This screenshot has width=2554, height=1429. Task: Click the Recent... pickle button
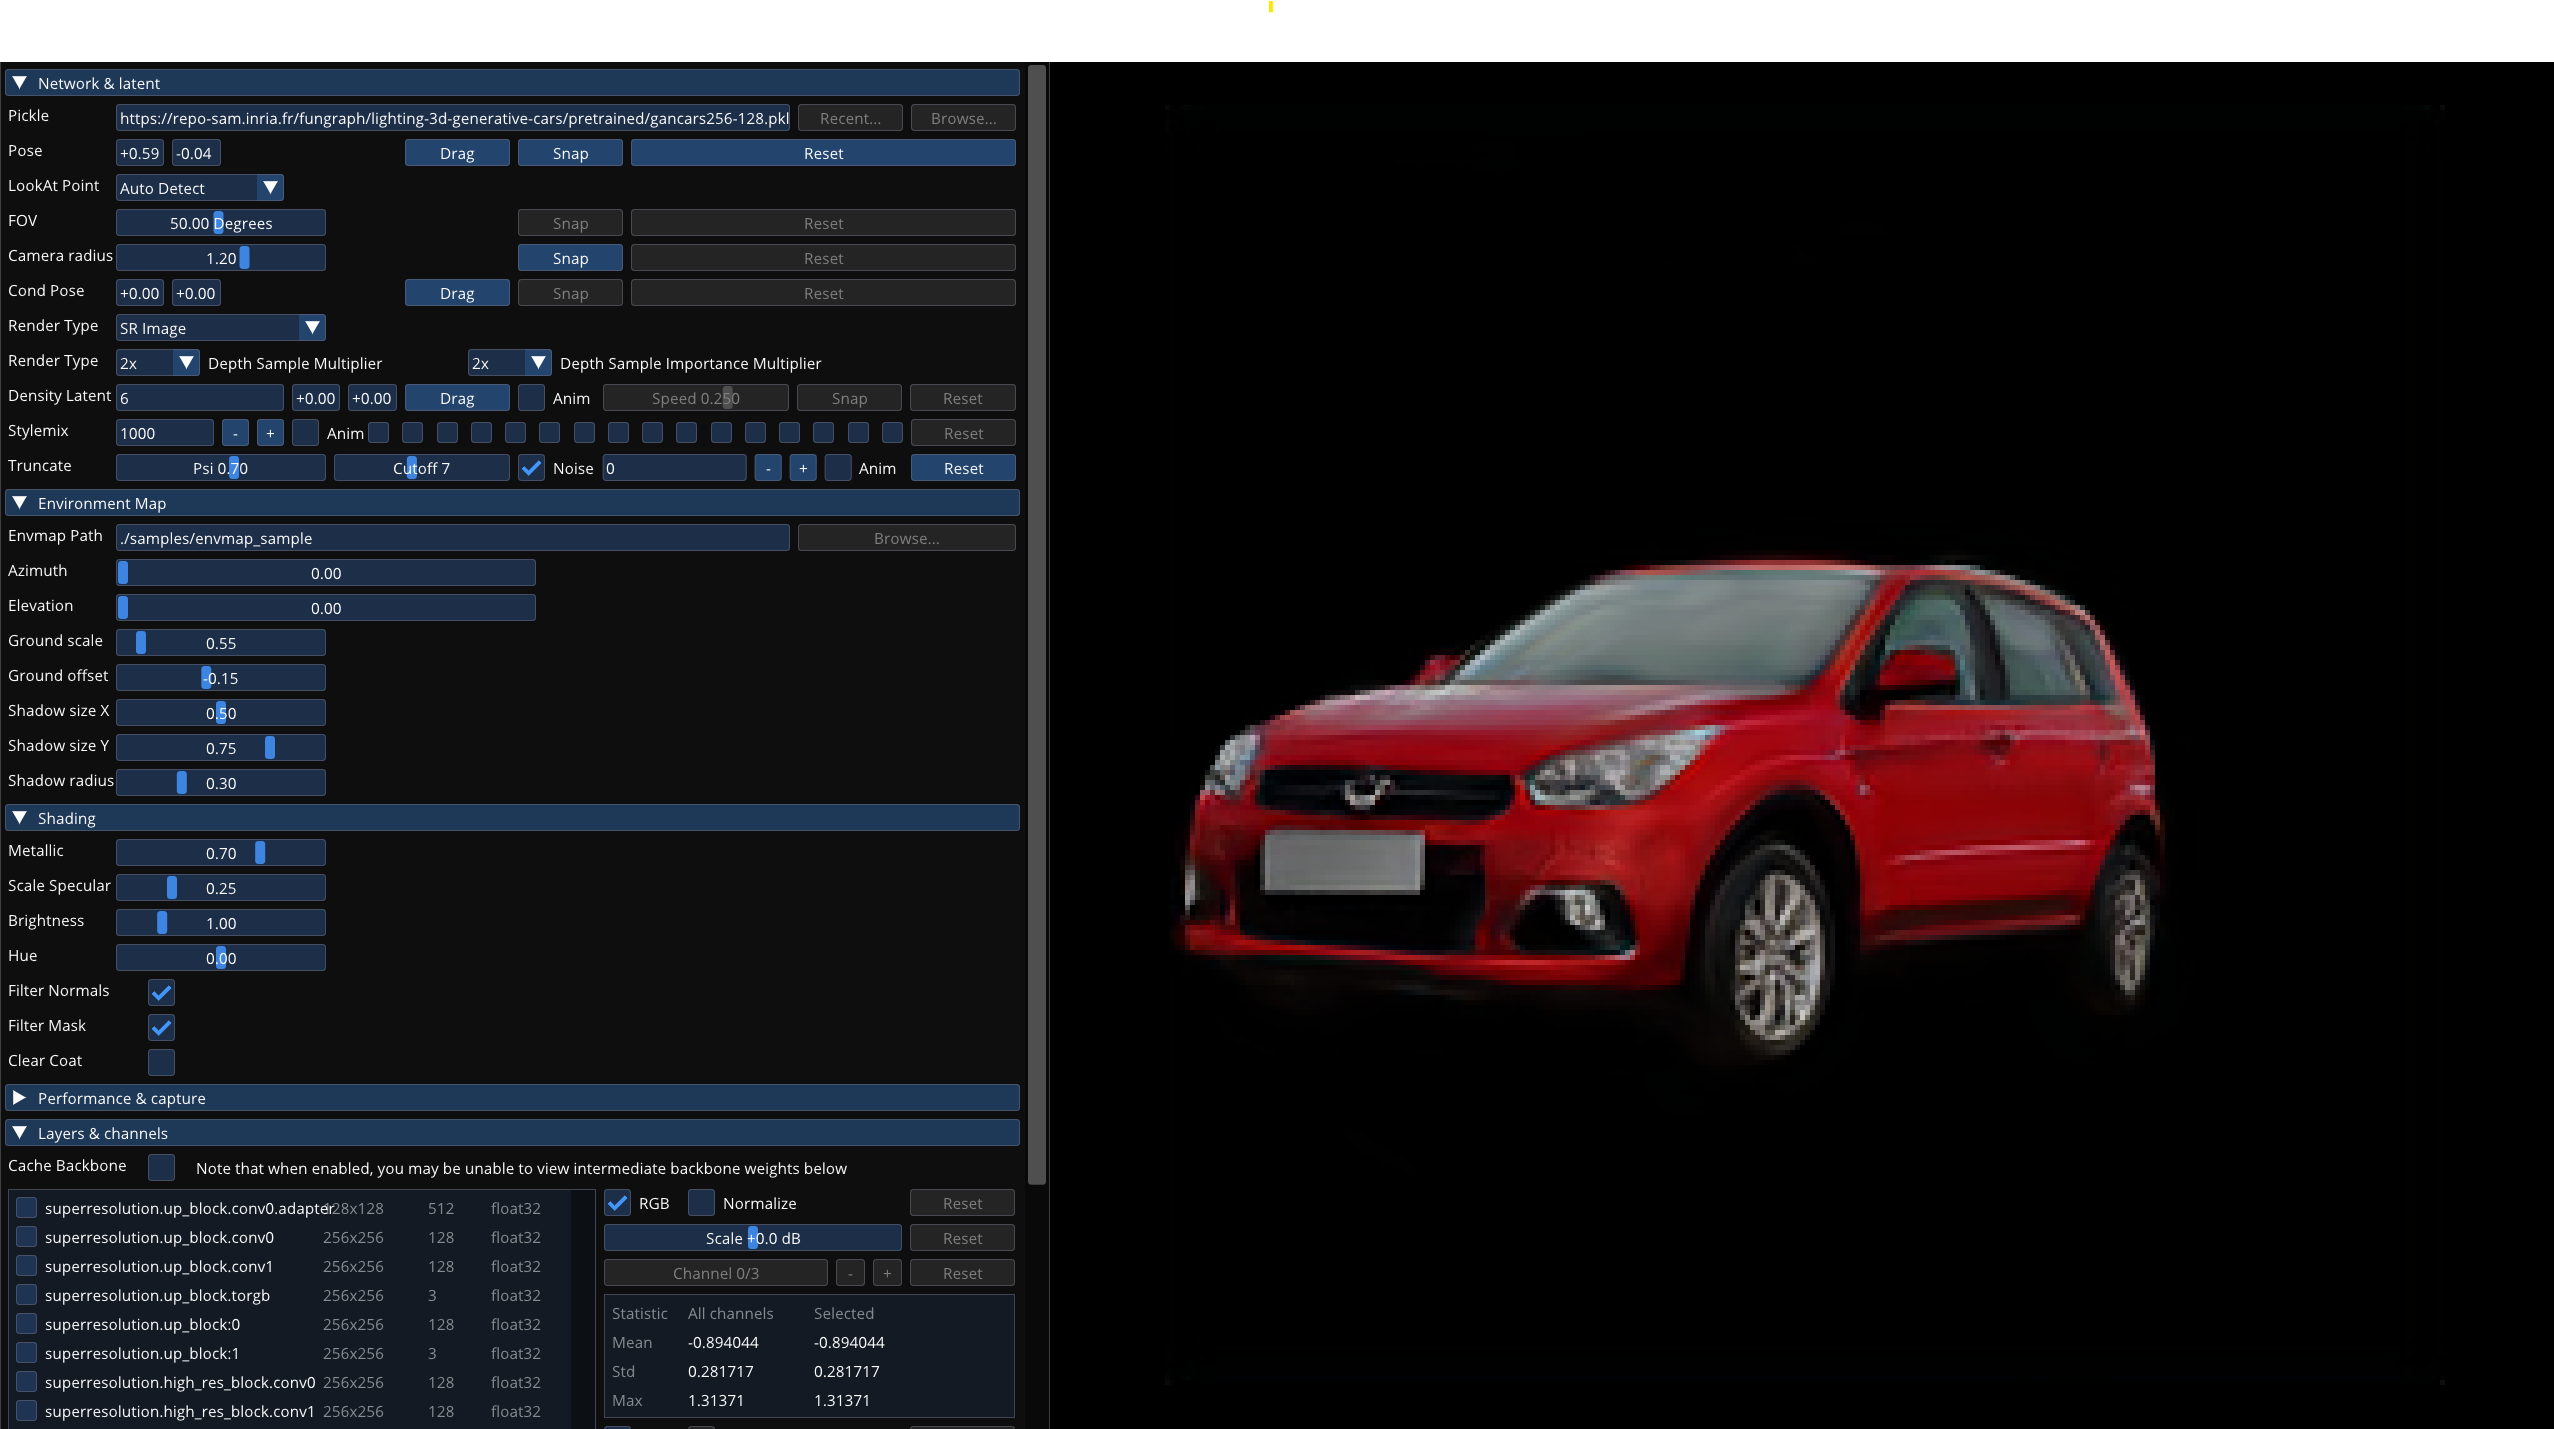click(850, 118)
